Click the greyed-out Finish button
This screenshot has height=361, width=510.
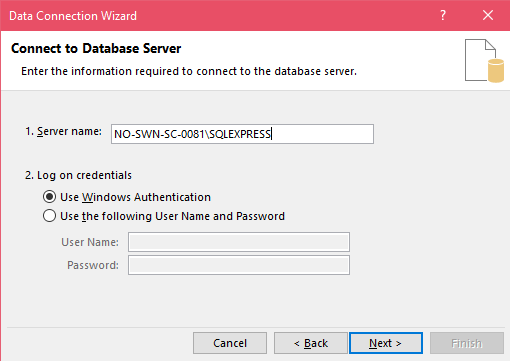tap(467, 343)
